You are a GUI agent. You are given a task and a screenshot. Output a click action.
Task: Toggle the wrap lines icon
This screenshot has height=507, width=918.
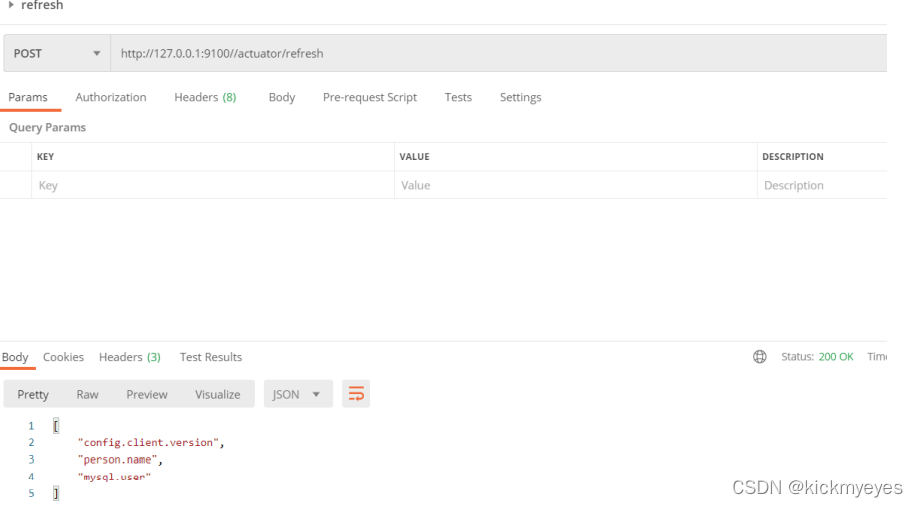click(356, 394)
